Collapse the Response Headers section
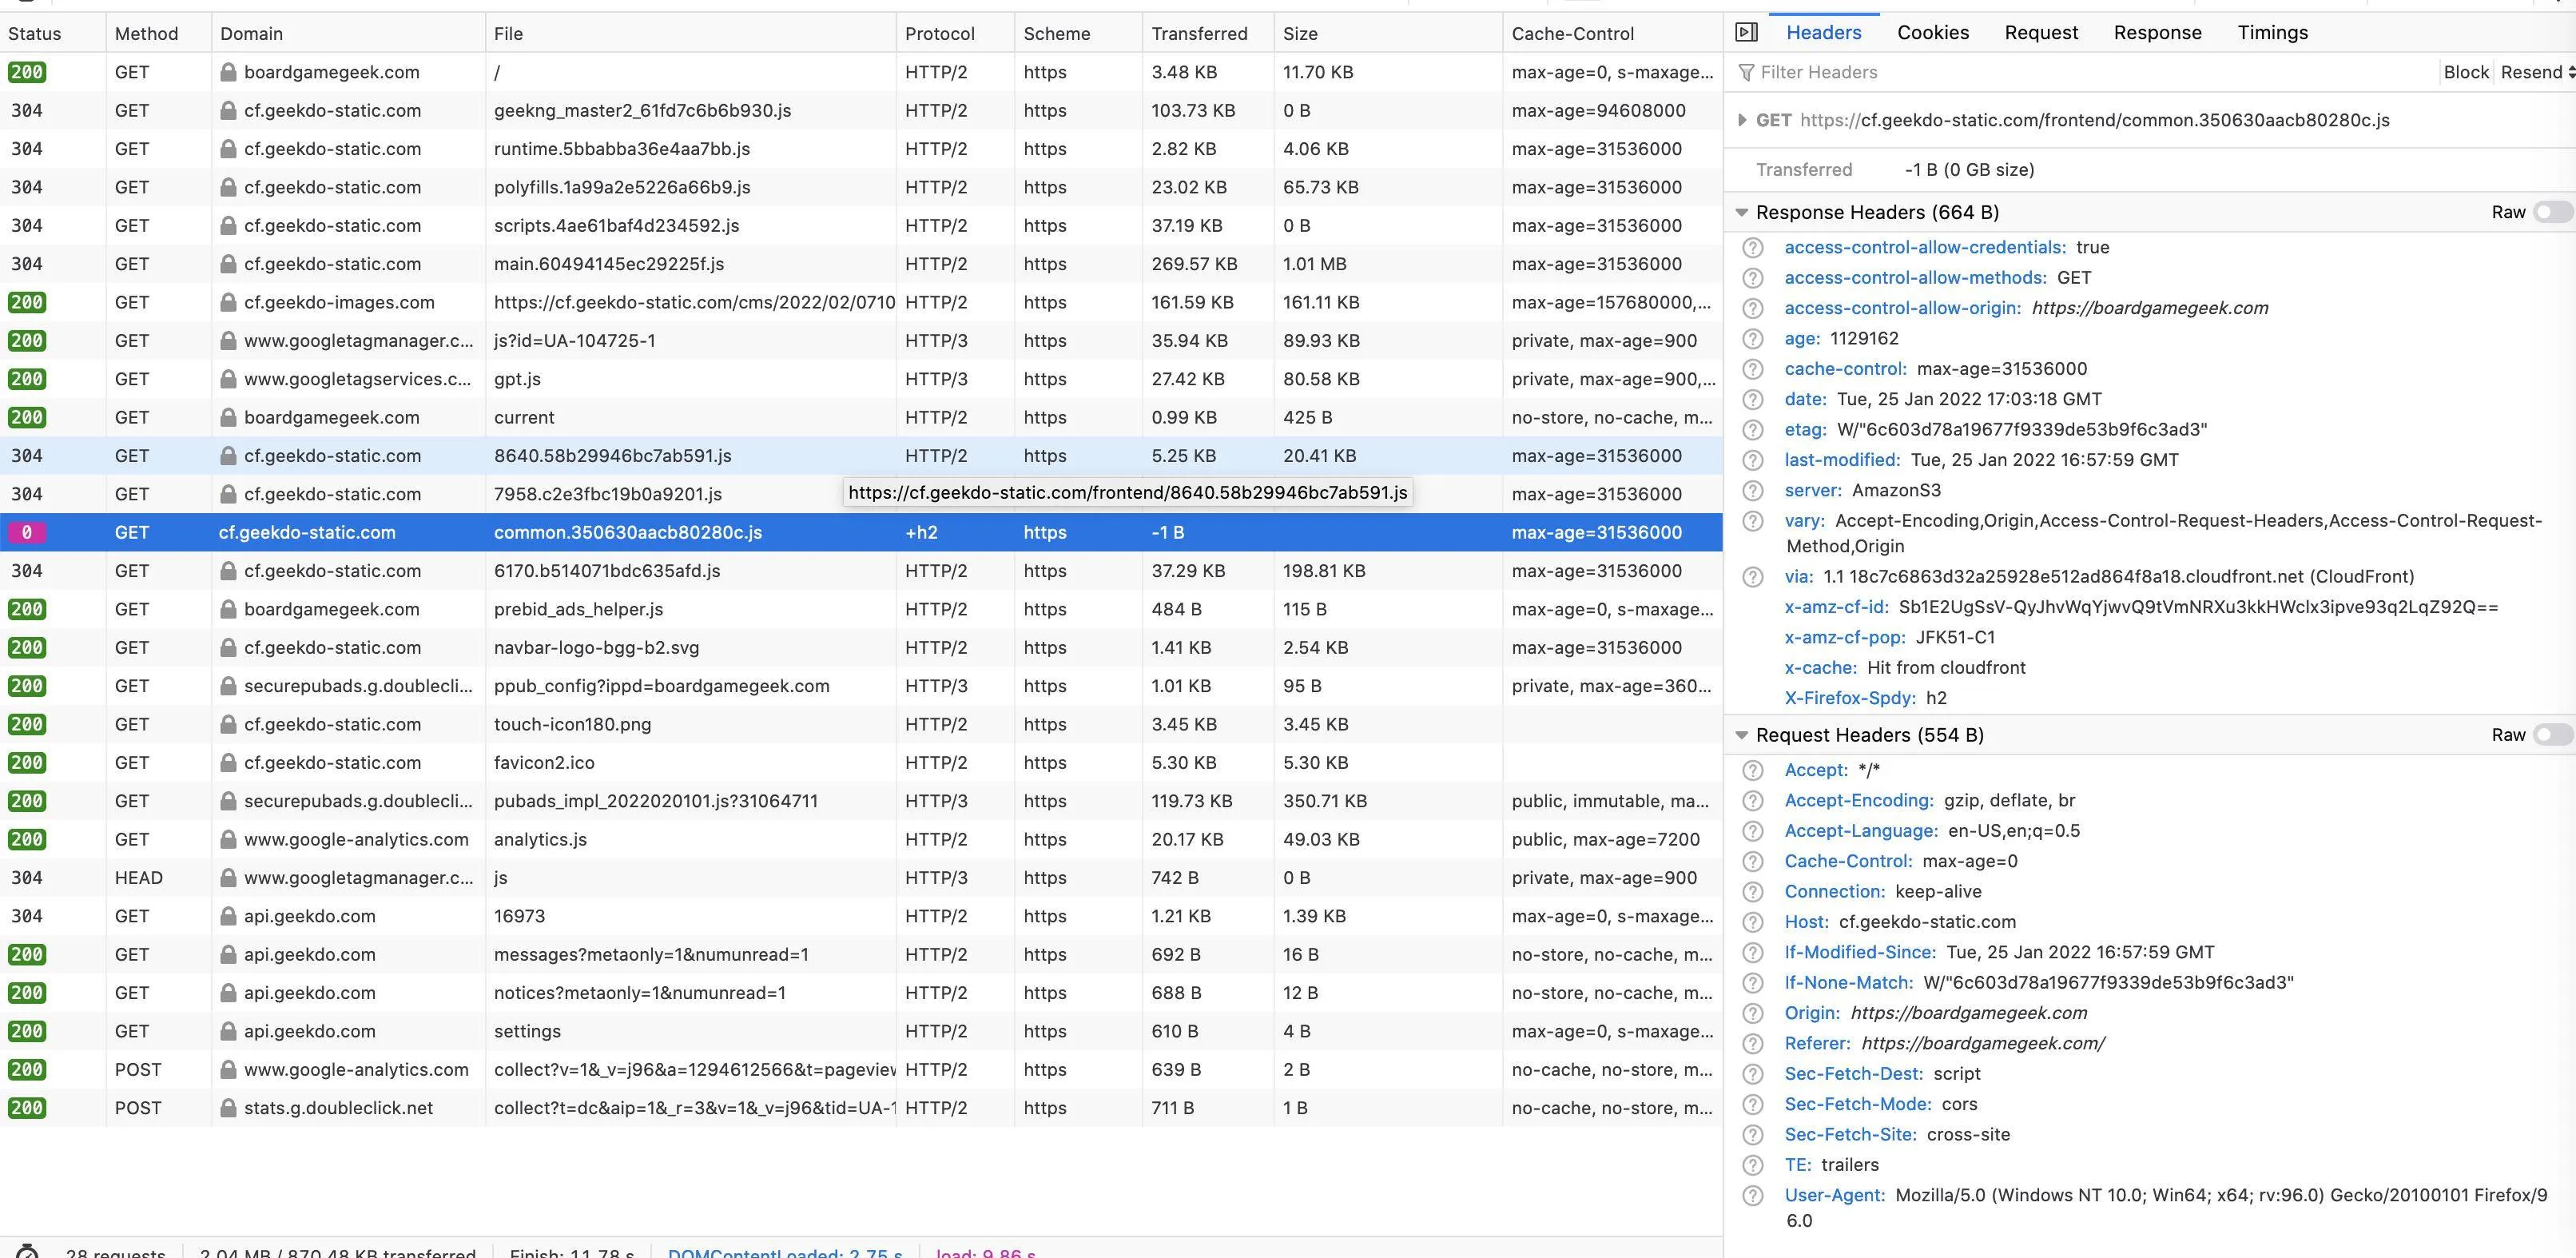The width and height of the screenshot is (2576, 1258). pos(1741,212)
